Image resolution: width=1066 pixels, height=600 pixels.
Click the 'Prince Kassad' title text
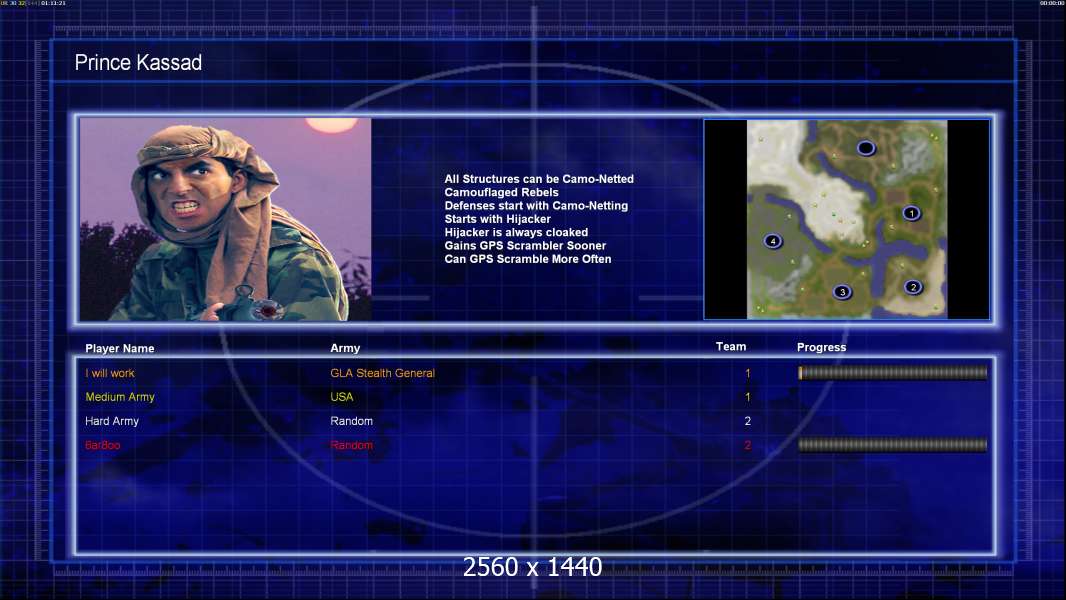tap(138, 63)
